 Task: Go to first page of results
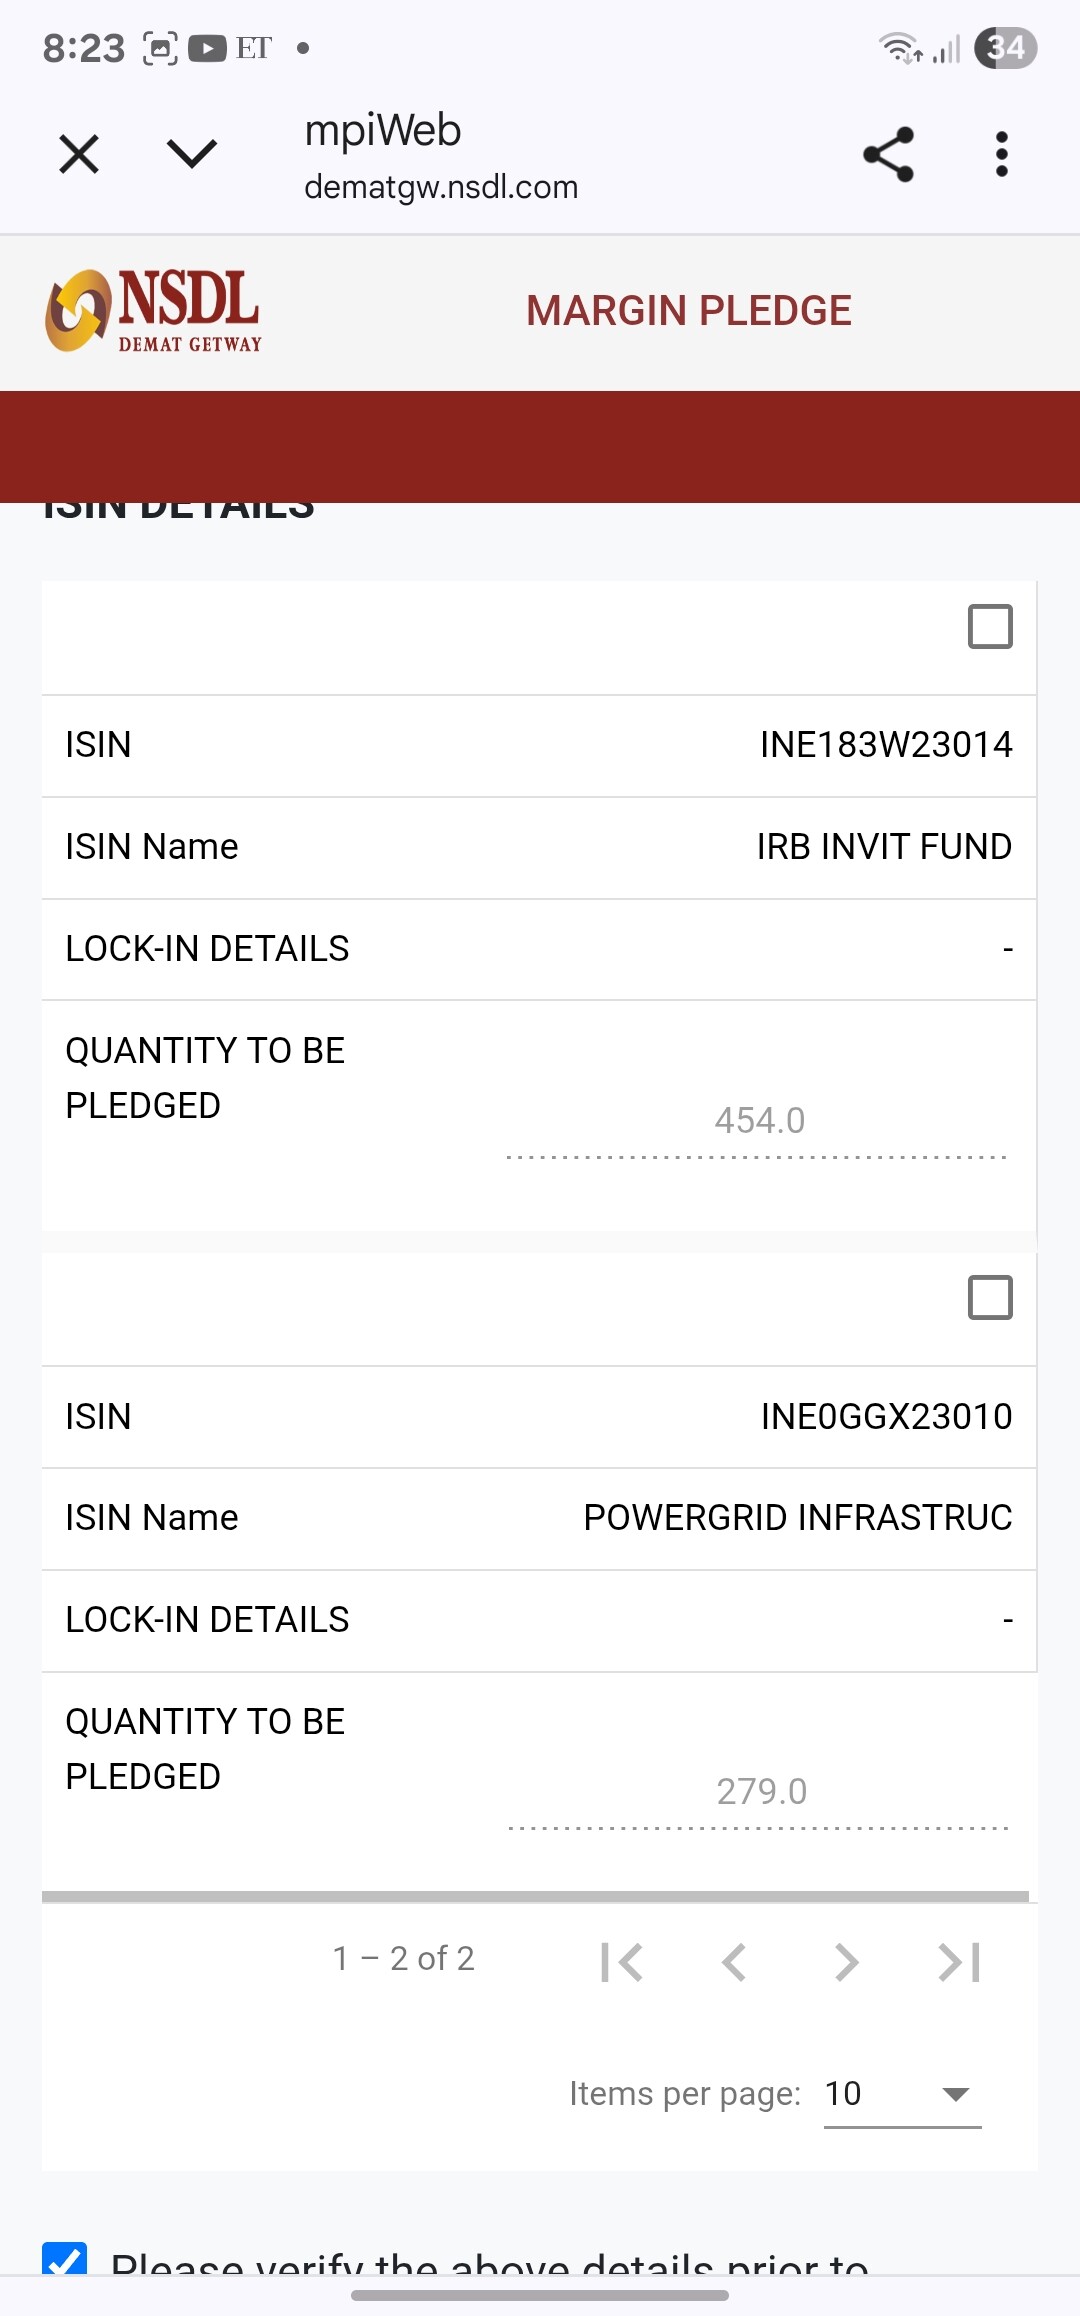point(621,1962)
